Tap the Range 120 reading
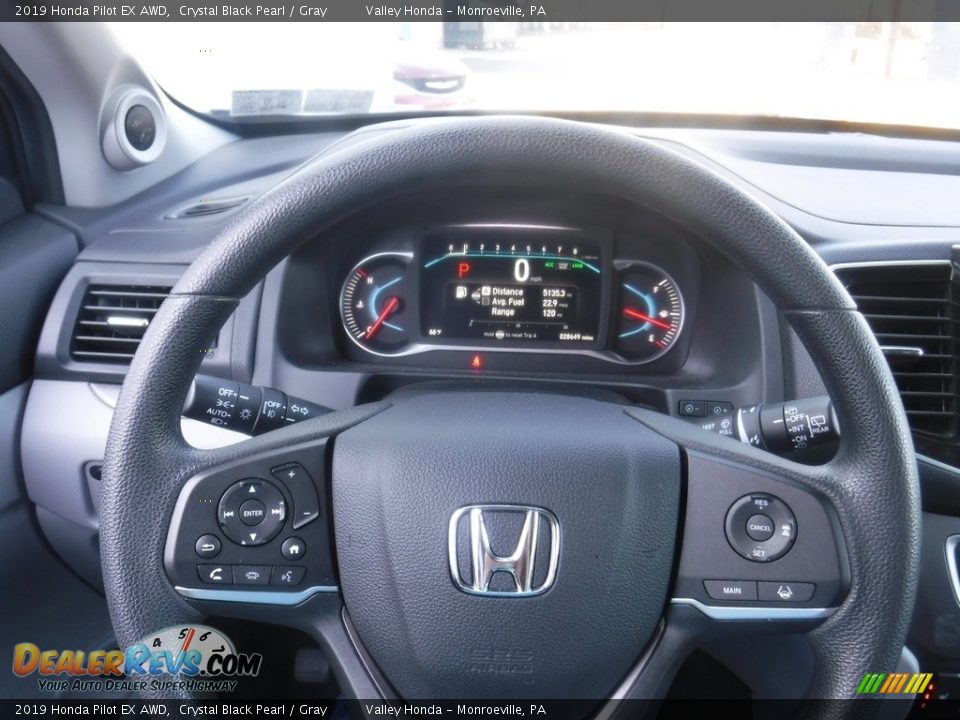 click(x=527, y=312)
